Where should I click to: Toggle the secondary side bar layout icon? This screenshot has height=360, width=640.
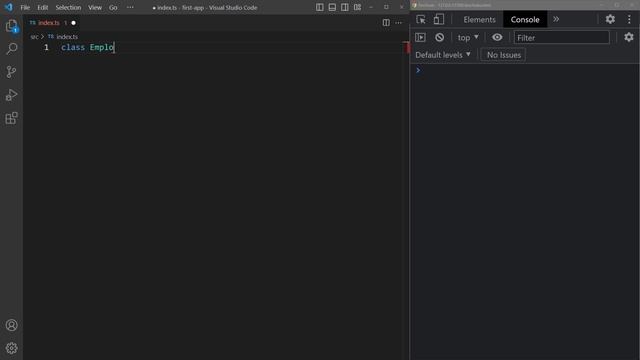click(x=345, y=7)
